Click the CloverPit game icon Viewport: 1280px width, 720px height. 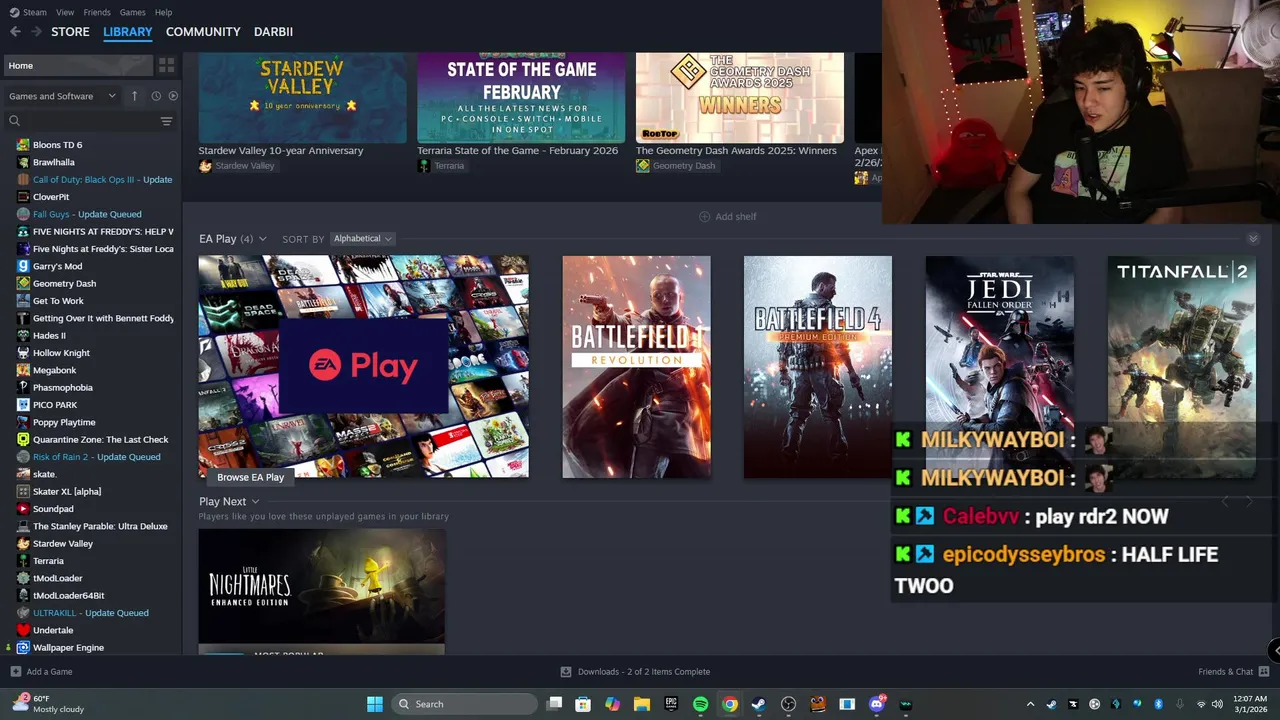23,197
